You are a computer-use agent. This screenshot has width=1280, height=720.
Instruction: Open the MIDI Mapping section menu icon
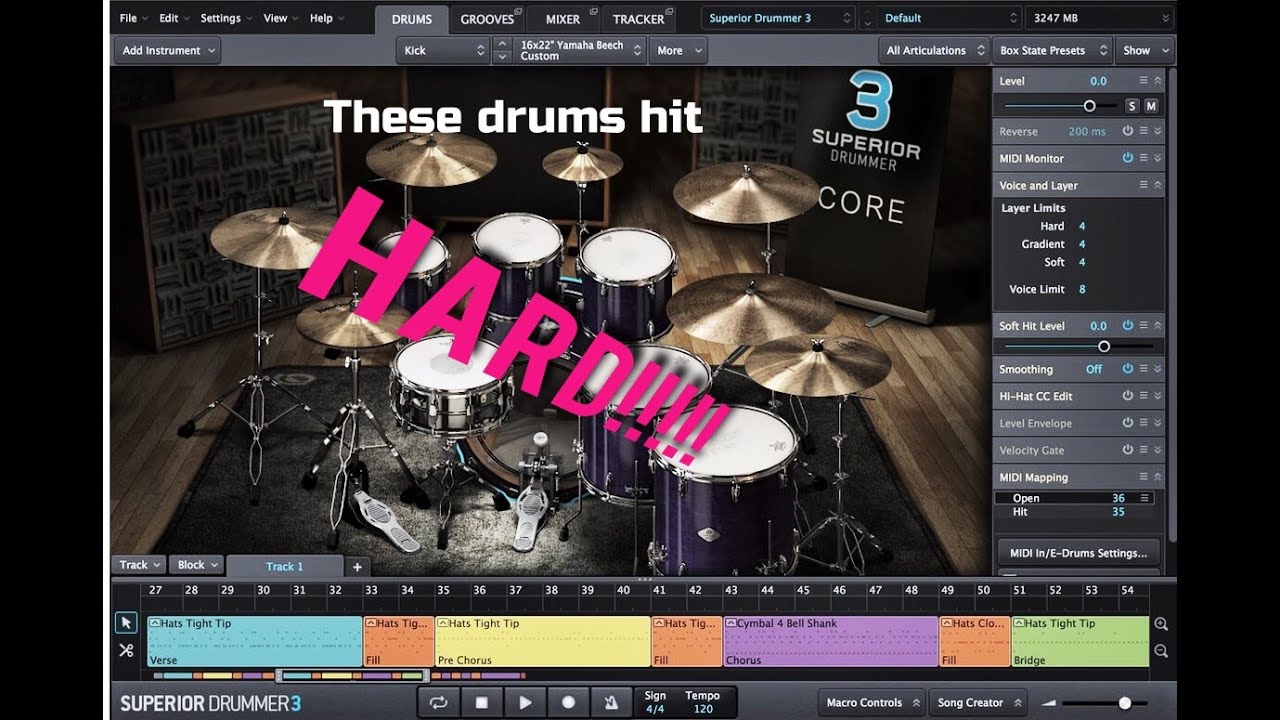1144,477
